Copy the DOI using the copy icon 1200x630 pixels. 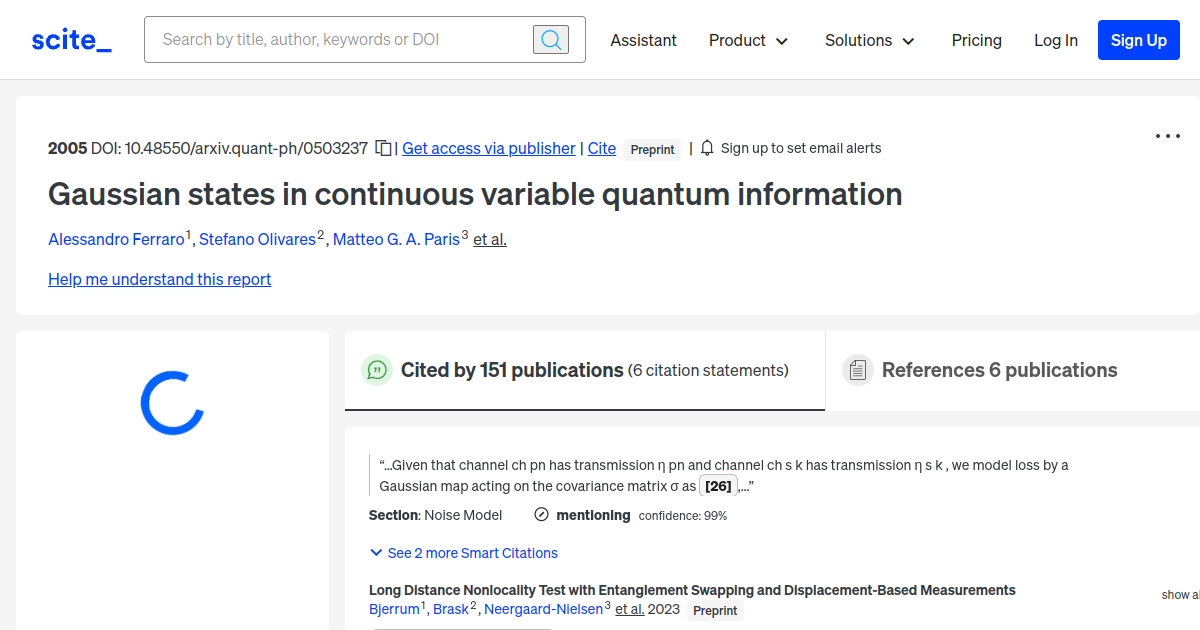[382, 147]
